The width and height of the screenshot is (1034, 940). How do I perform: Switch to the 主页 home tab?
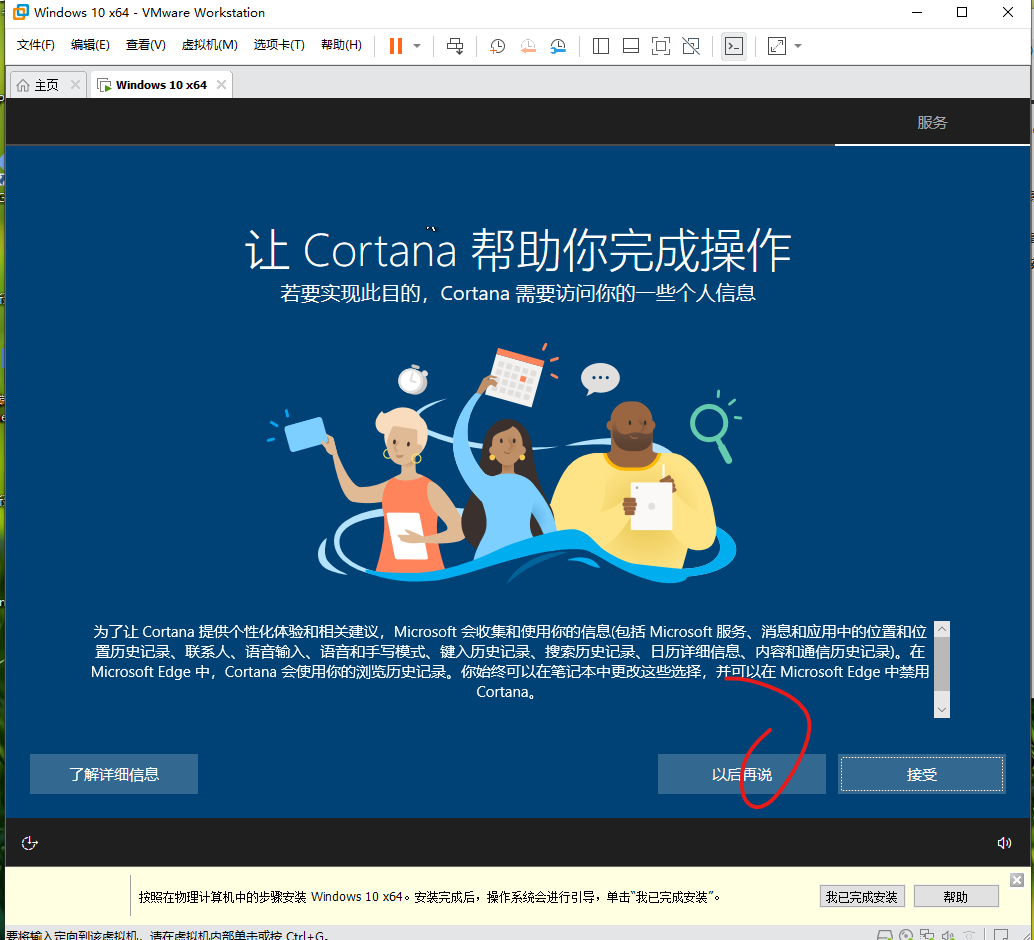pyautogui.click(x=46, y=84)
